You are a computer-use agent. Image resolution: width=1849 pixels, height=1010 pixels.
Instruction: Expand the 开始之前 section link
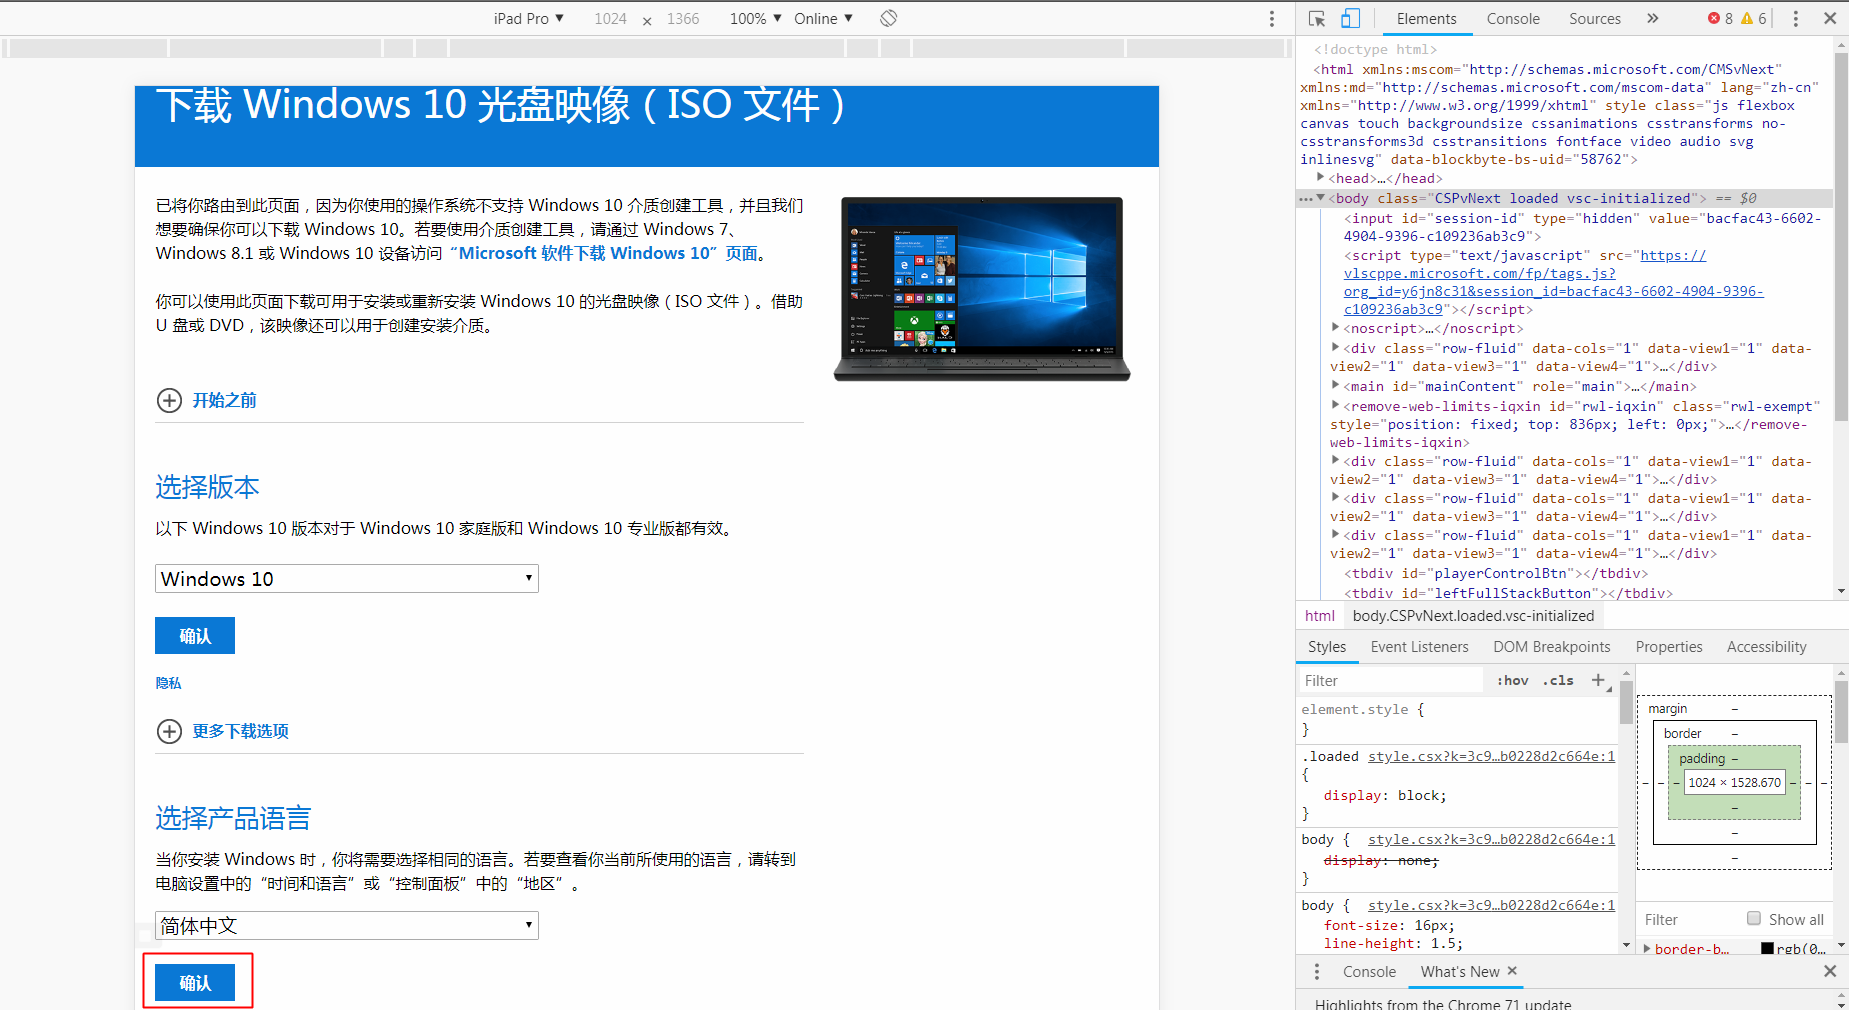pyautogui.click(x=224, y=400)
